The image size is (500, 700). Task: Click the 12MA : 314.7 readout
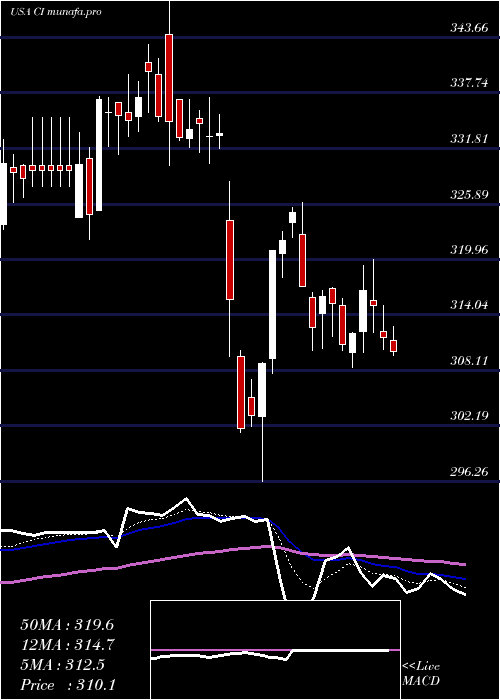pyautogui.click(x=68, y=645)
